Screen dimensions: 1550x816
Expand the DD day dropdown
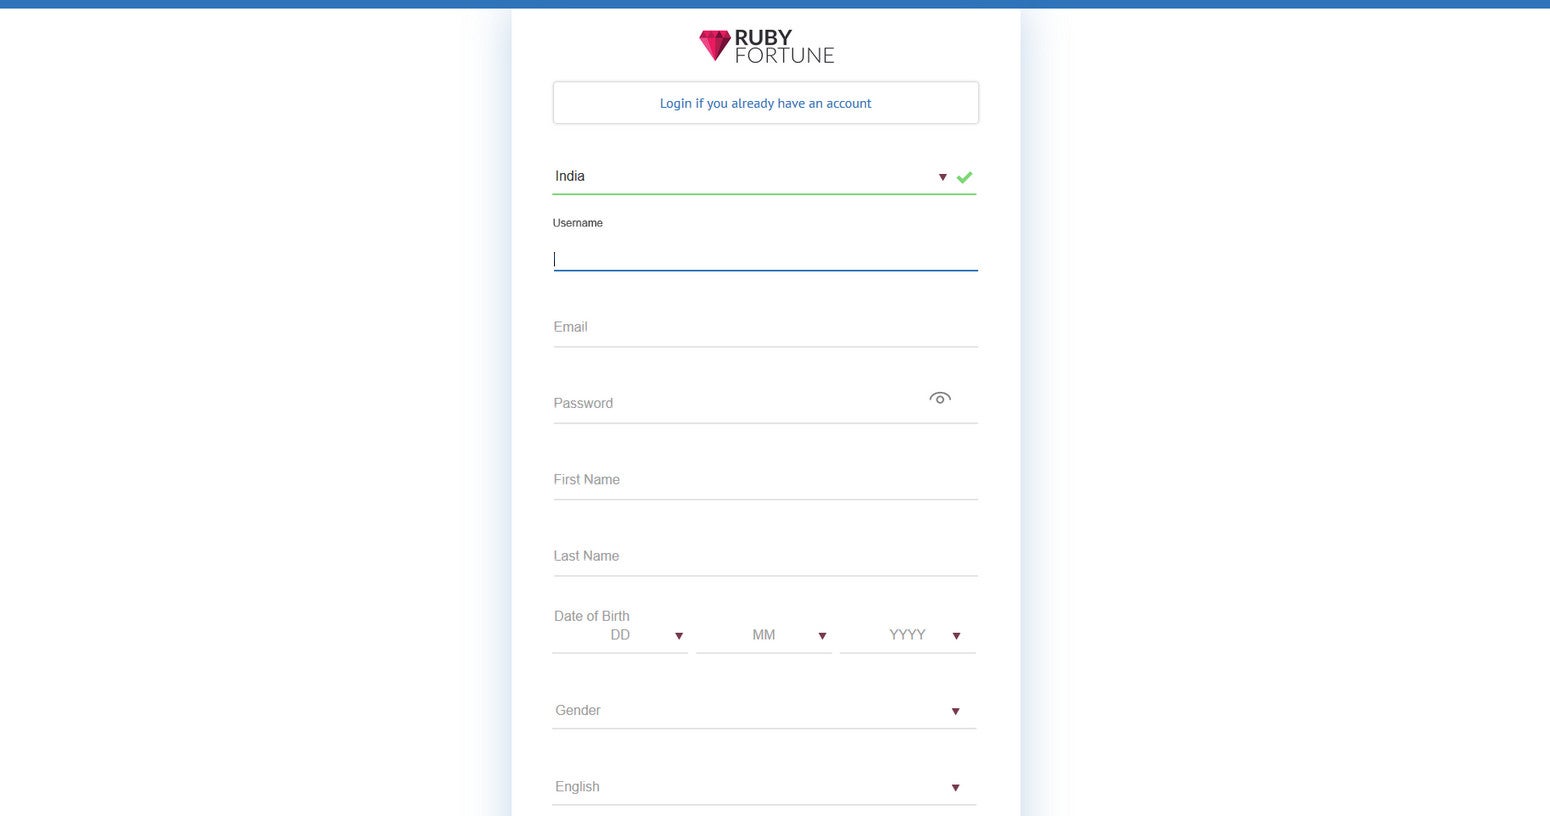[620, 636]
